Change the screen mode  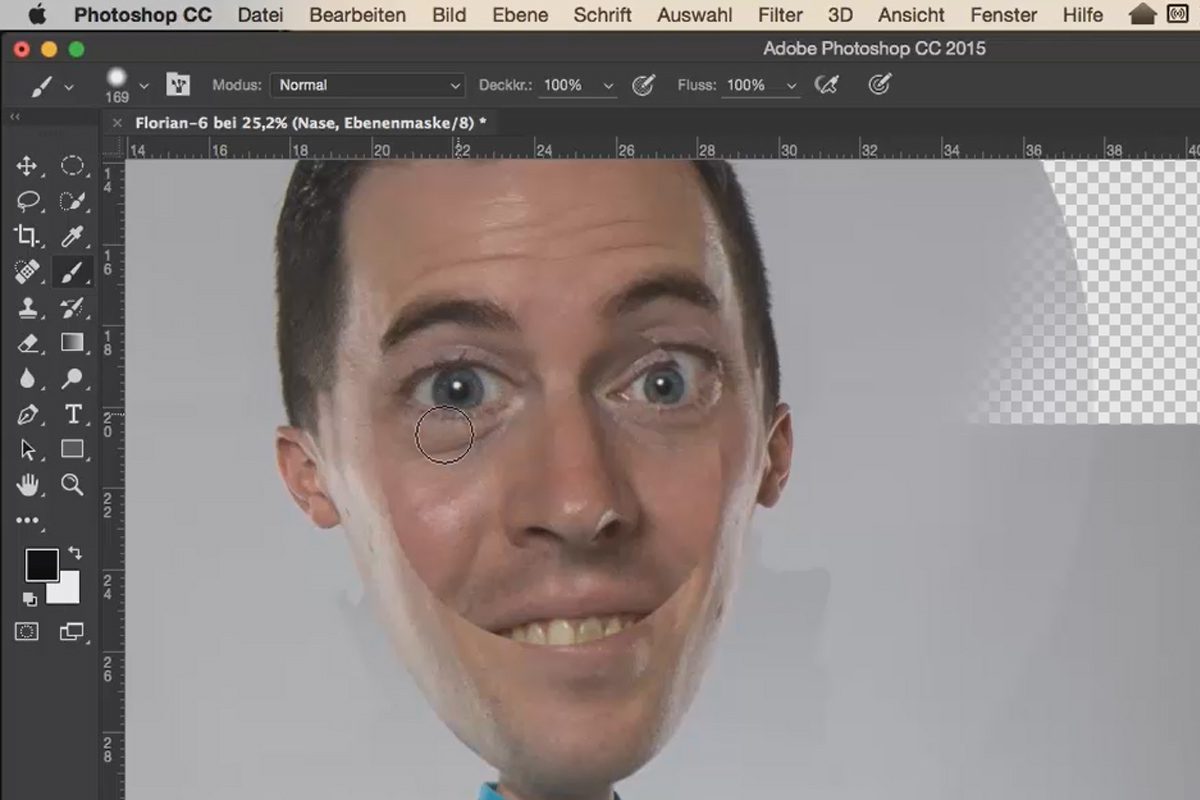tap(72, 631)
